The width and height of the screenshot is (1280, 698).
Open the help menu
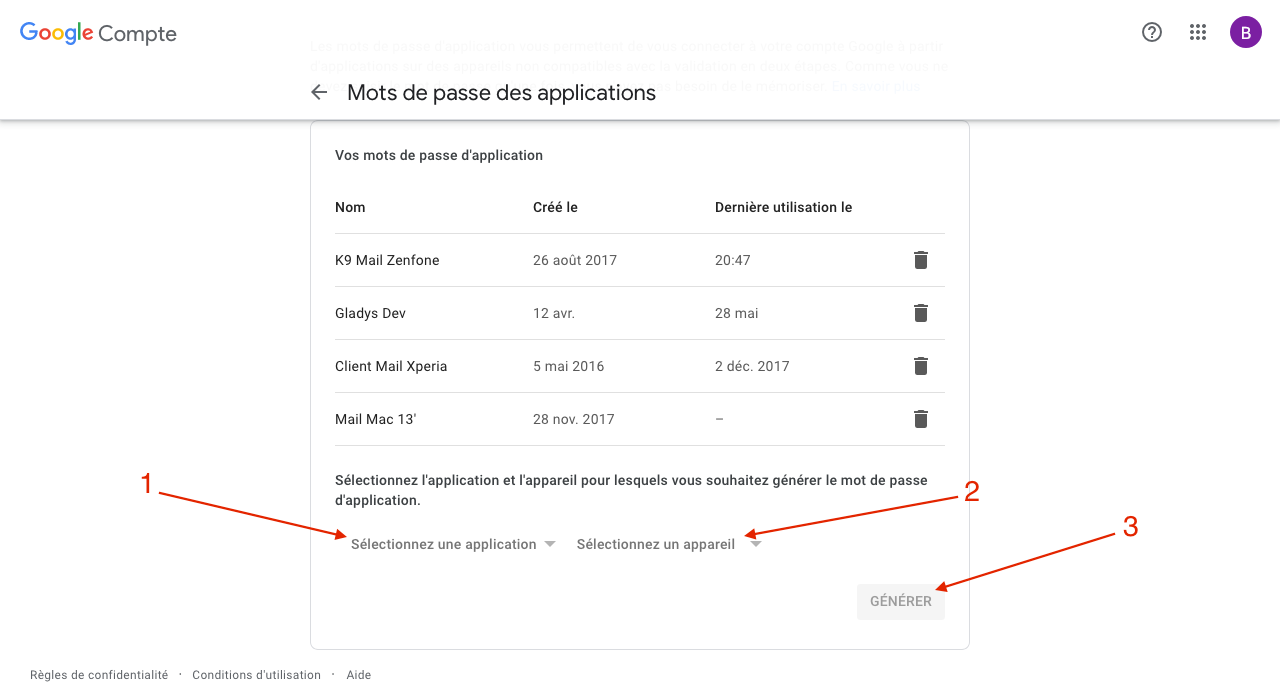tap(1151, 32)
